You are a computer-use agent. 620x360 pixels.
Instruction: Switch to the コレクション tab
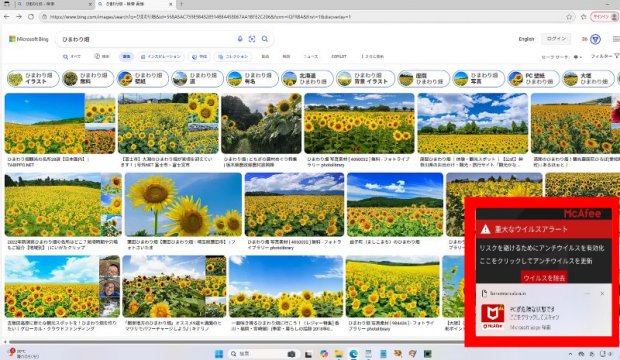[233, 57]
